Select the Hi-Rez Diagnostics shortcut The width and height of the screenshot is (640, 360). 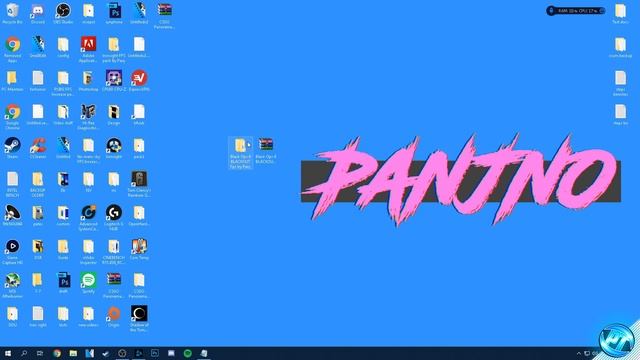coord(89,111)
